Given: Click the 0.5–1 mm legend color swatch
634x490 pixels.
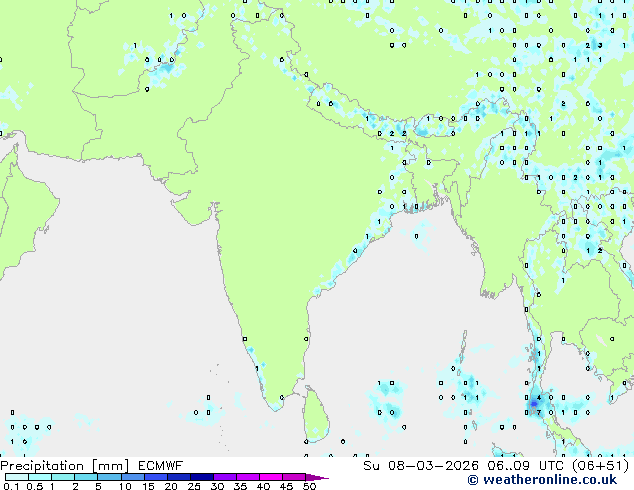Looking at the screenshot, I should (x=40, y=477).
